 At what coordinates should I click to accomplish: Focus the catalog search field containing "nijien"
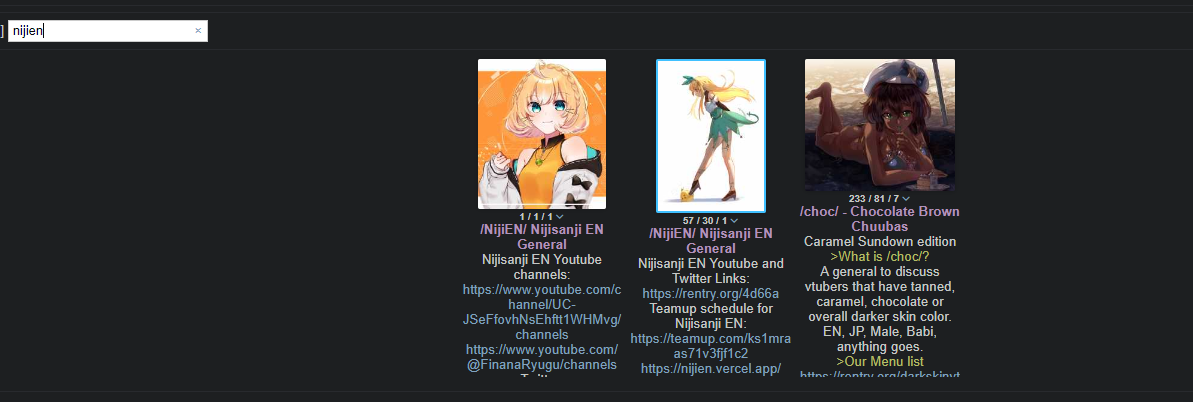(x=107, y=31)
